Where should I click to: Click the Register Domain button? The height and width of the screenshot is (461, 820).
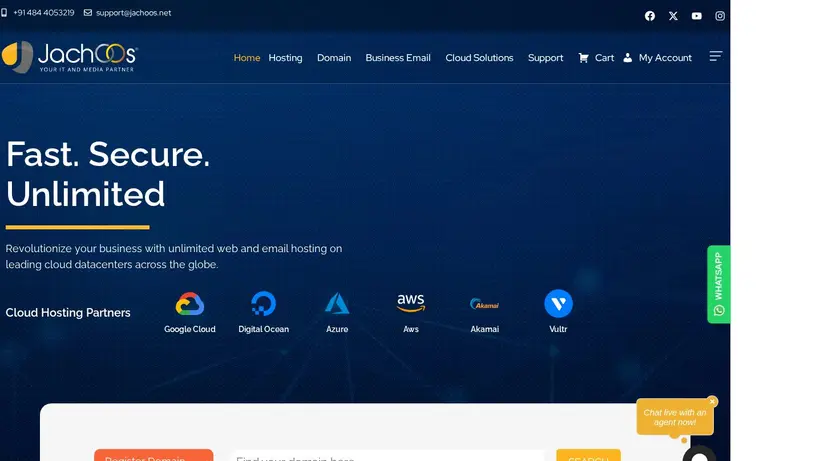tap(153, 455)
